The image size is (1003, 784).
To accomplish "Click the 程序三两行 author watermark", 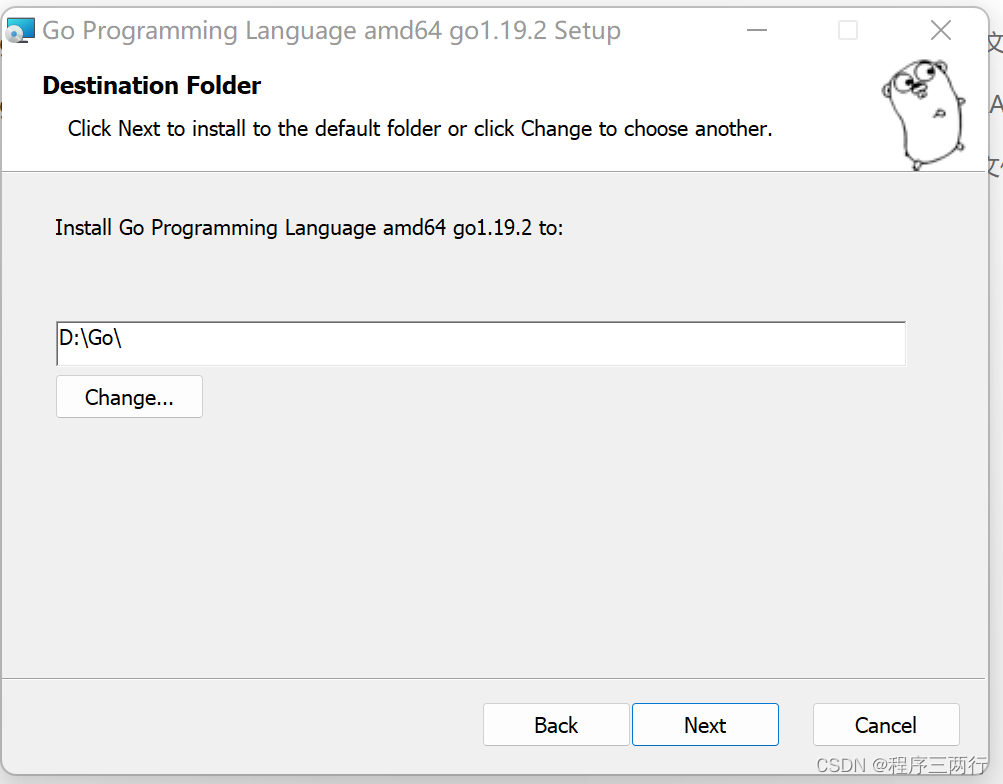I will click(929, 765).
